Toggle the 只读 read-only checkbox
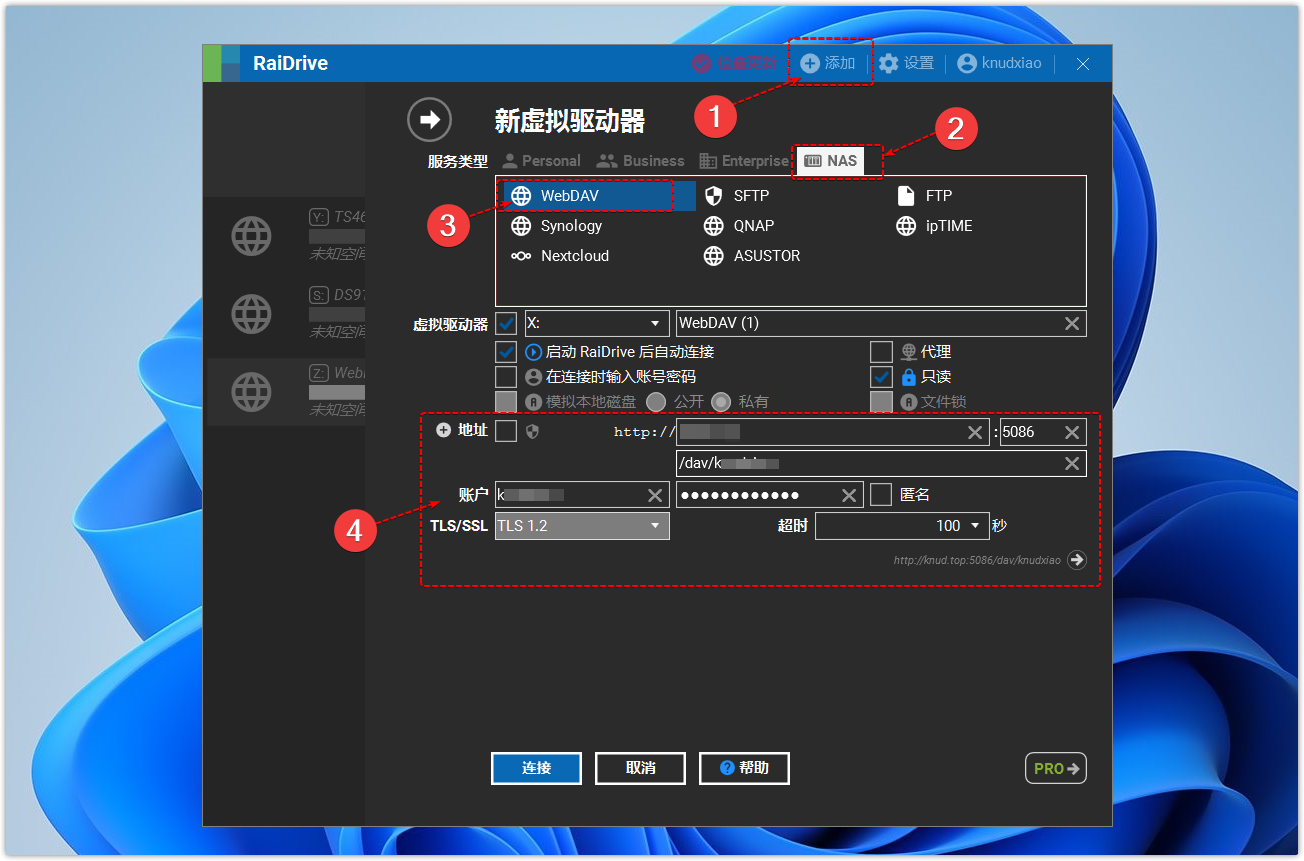This screenshot has height=861, width=1304. click(881, 377)
